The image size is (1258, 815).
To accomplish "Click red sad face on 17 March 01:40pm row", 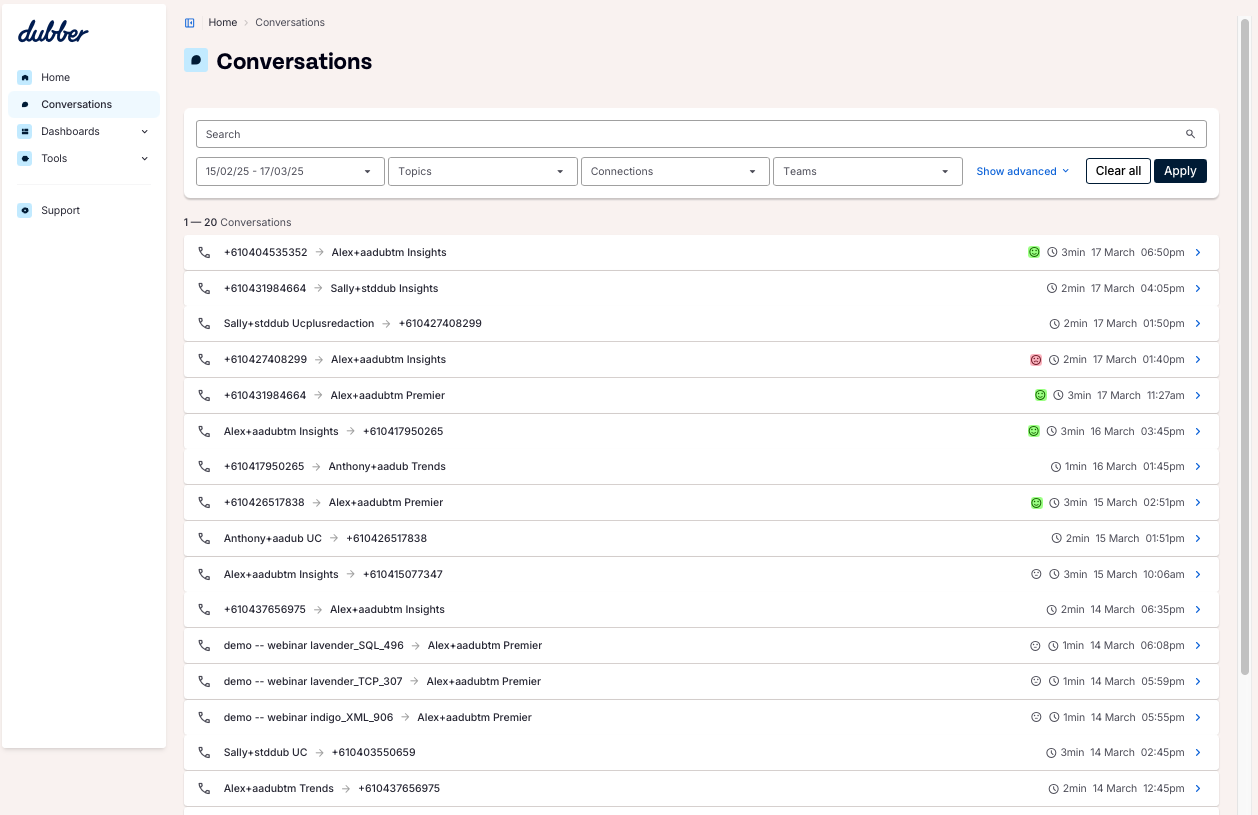I will point(1036,359).
